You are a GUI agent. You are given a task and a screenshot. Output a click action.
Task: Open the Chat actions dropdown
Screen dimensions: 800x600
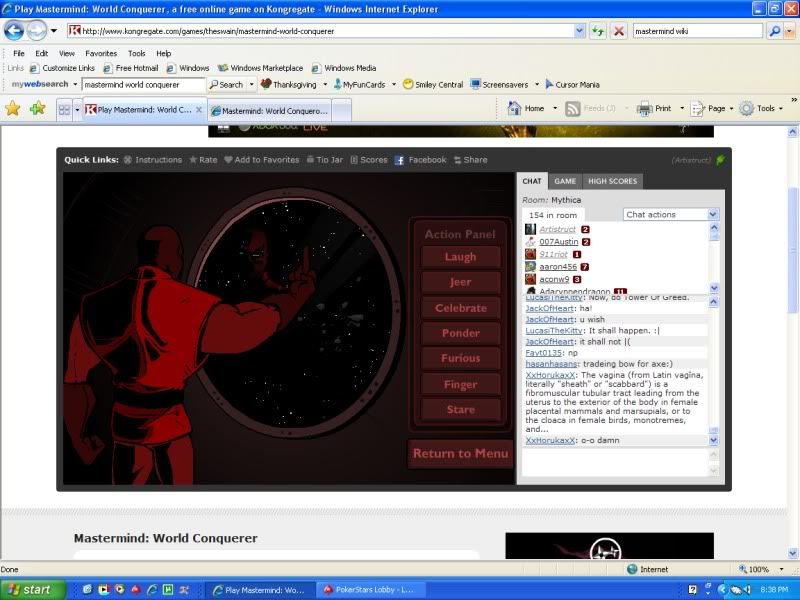click(x=671, y=214)
